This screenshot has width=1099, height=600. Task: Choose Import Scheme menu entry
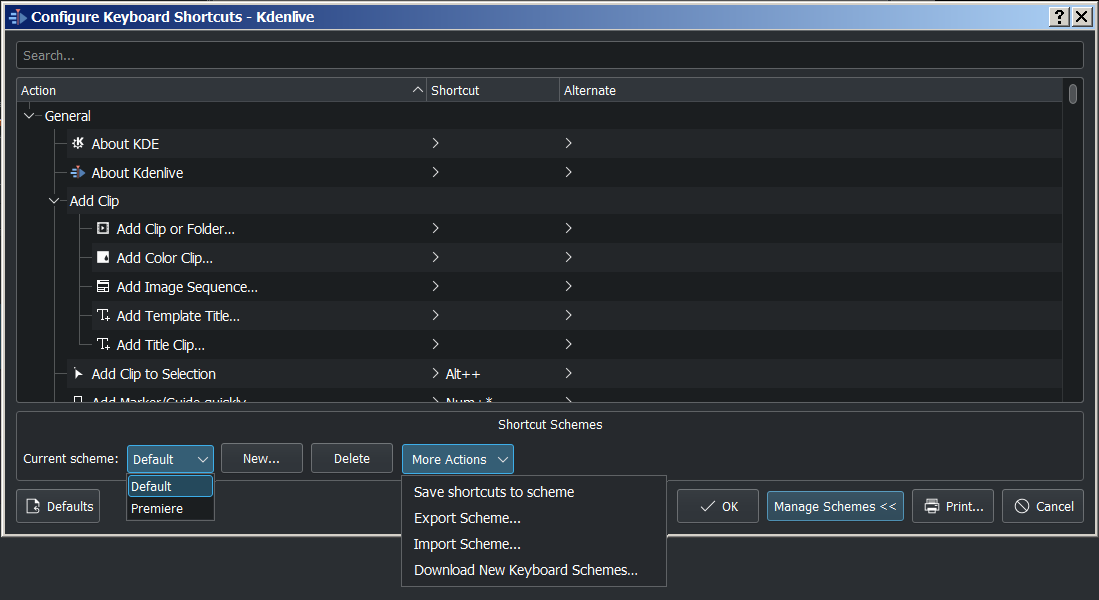467,544
